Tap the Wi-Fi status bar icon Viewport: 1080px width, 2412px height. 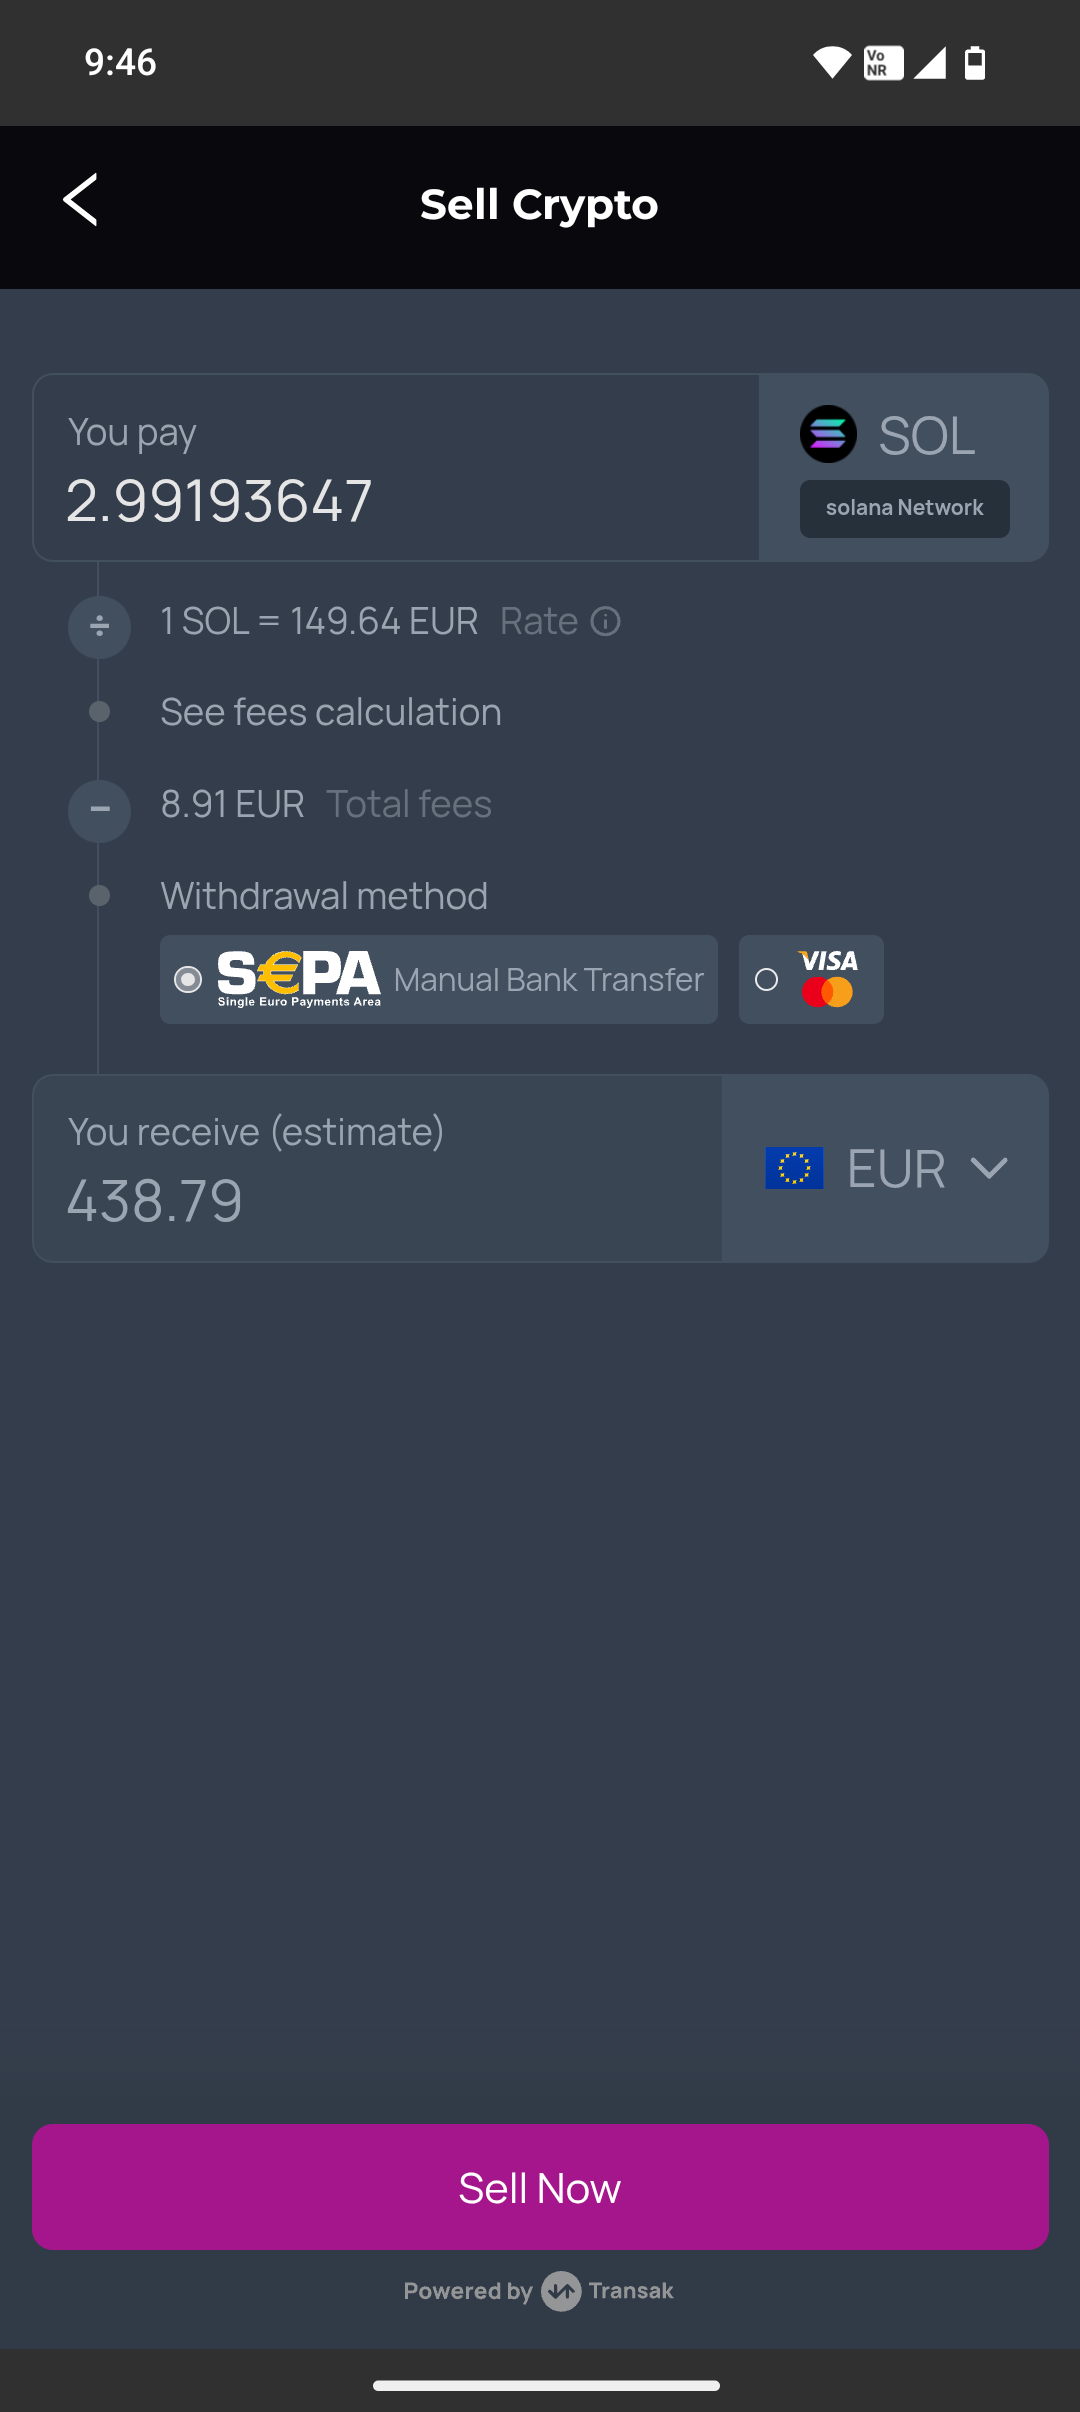pos(831,63)
